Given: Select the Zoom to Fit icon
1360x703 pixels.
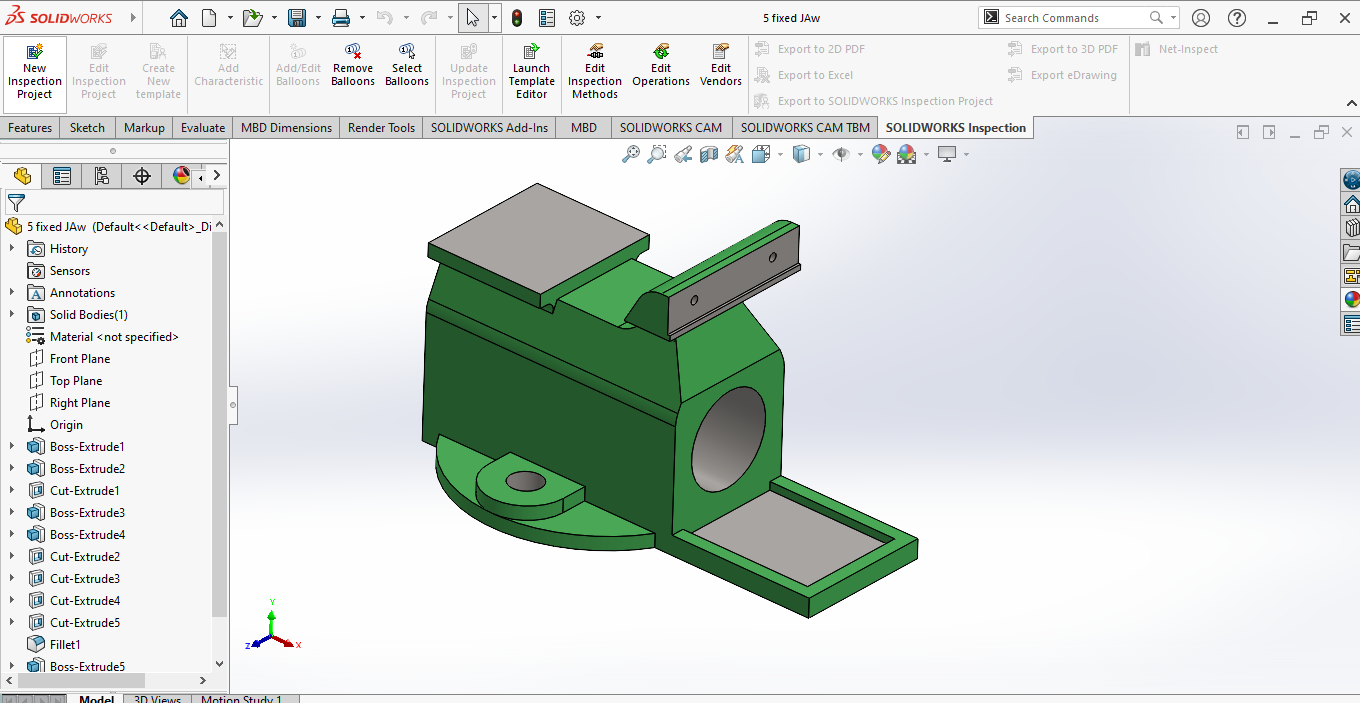Looking at the screenshot, I should point(631,154).
